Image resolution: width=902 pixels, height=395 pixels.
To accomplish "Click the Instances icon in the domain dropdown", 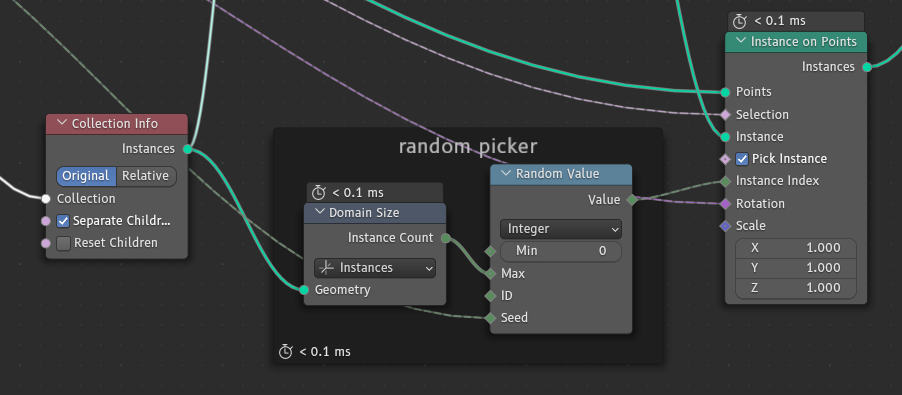I will (326, 268).
